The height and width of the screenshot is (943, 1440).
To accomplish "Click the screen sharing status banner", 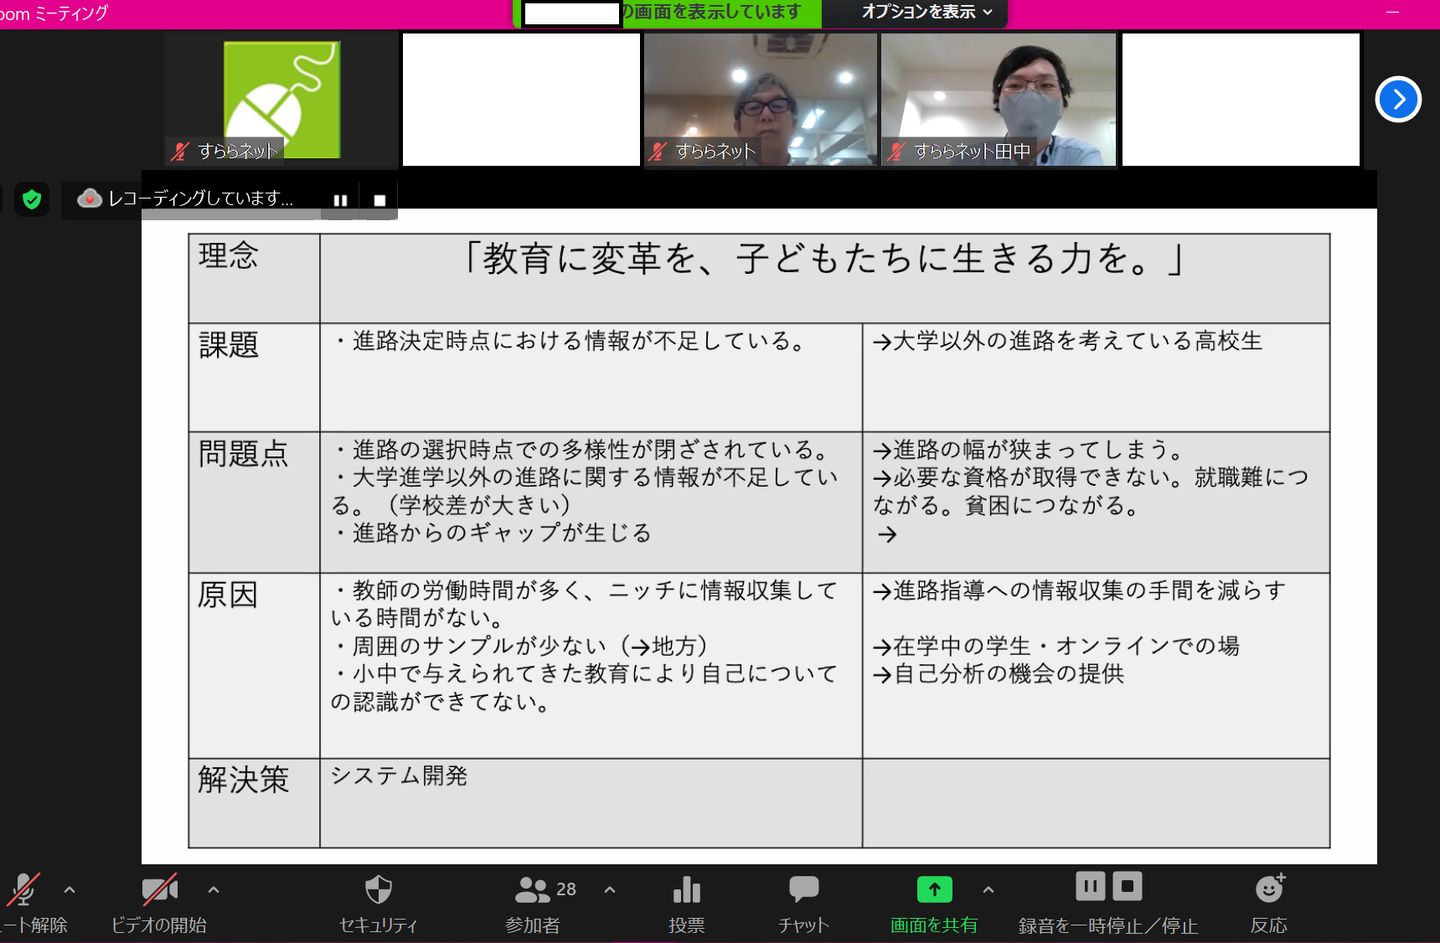I will click(x=667, y=13).
